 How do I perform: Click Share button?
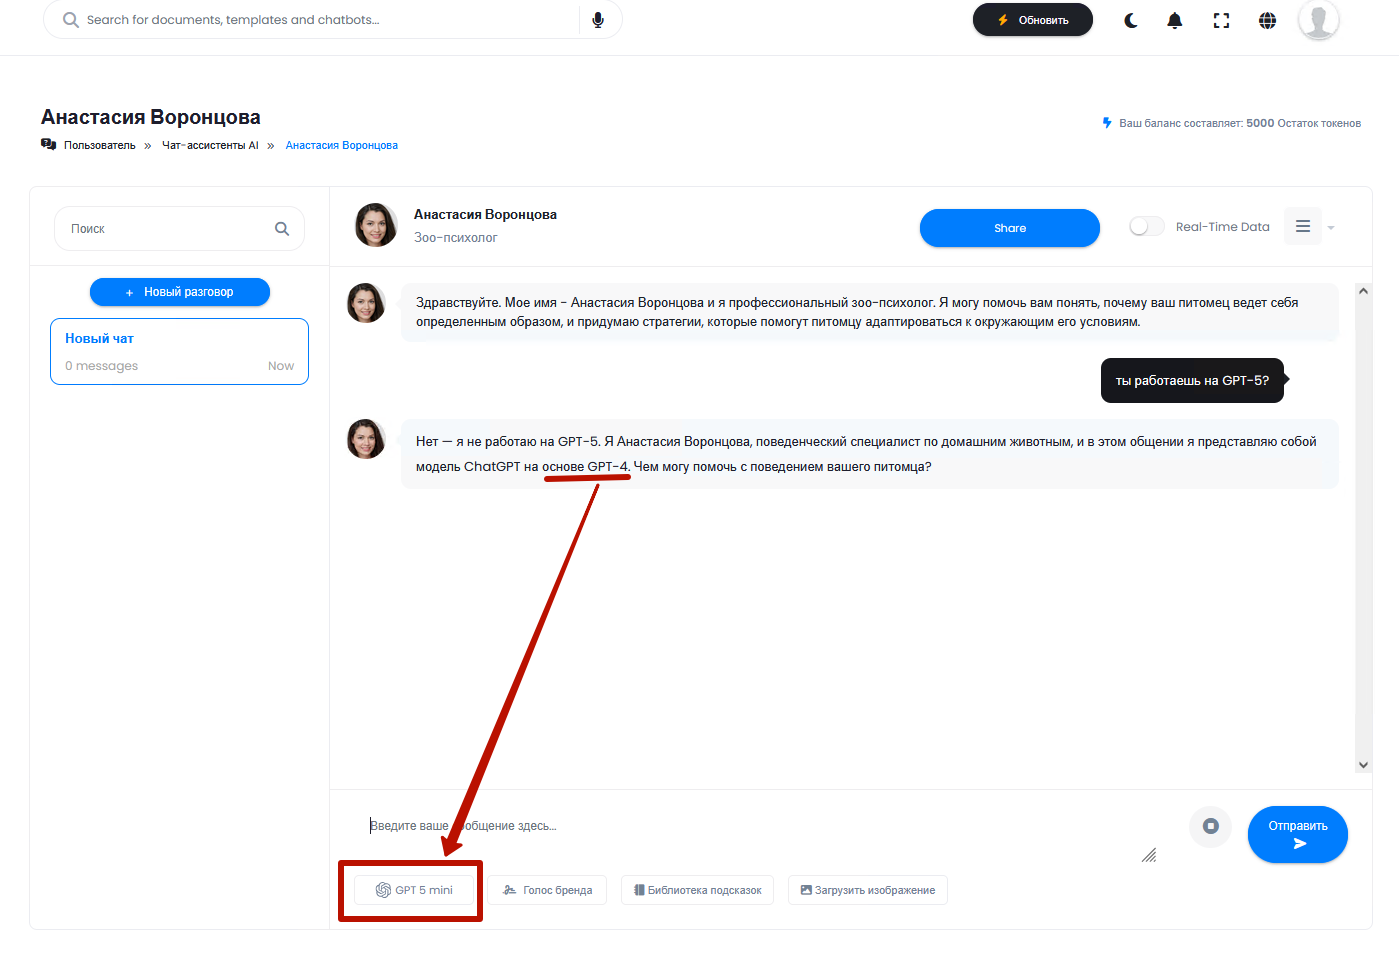click(x=1010, y=228)
